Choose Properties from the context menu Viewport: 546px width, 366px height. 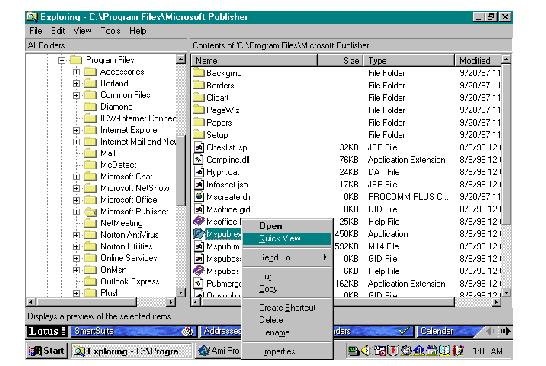(x=287, y=351)
